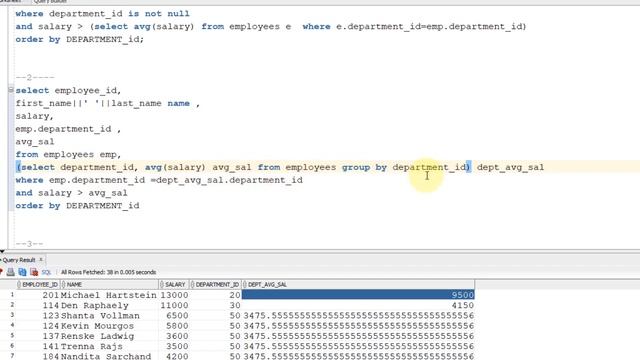
Task: Select Michael Hartstein name cell
Action: 109,295
